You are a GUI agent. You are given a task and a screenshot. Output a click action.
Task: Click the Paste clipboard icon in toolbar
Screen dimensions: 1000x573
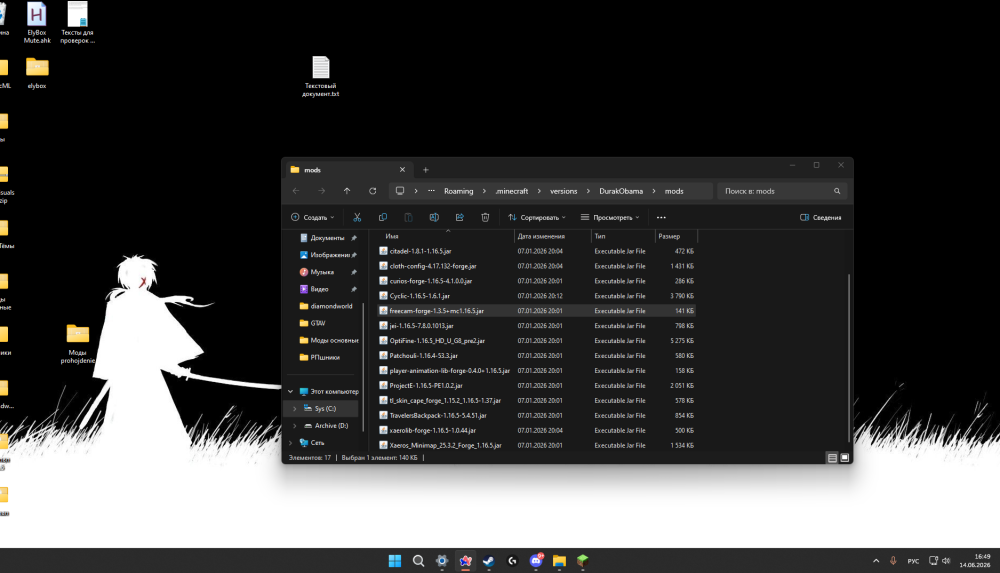tap(408, 218)
